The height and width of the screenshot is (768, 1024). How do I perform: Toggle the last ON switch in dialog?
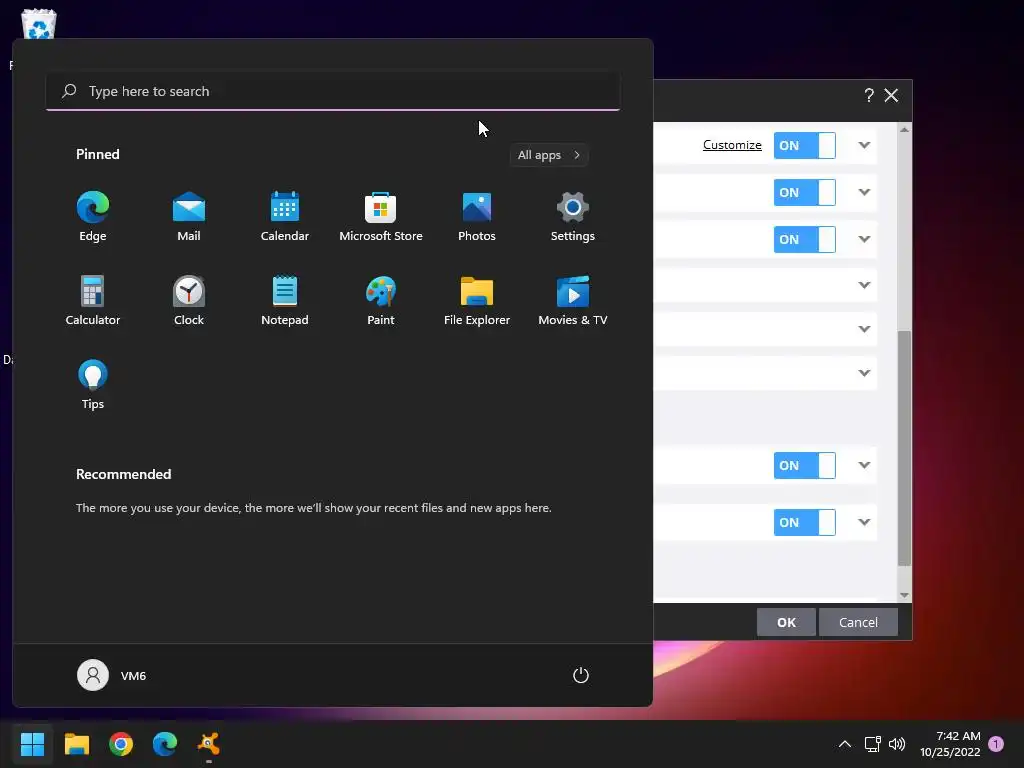pos(805,522)
